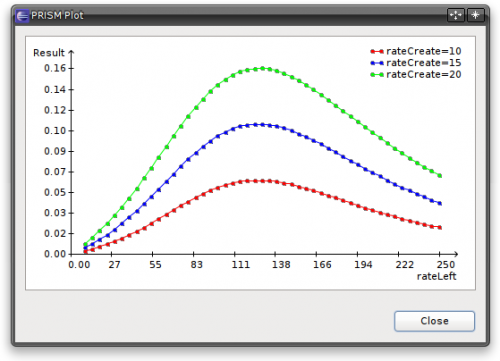Click the 250 x-axis tick label

pos(446,265)
